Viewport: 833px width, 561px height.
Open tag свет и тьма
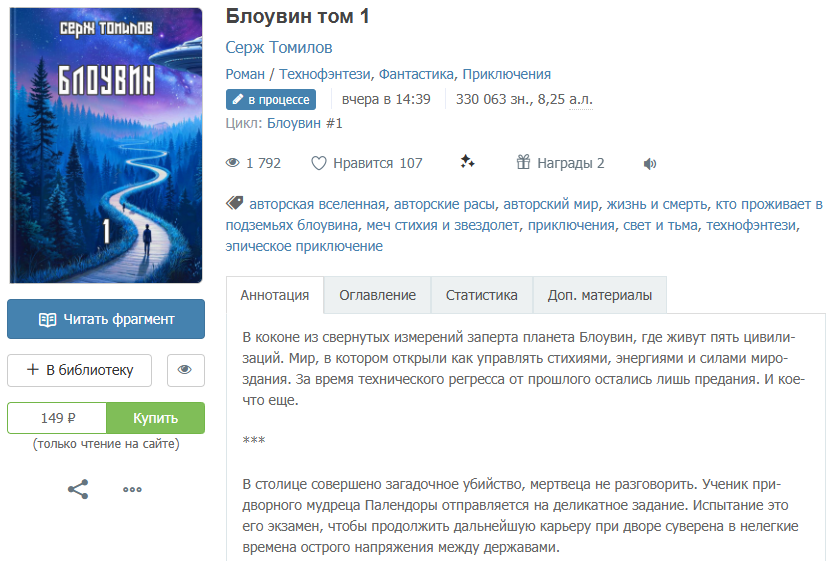660,225
